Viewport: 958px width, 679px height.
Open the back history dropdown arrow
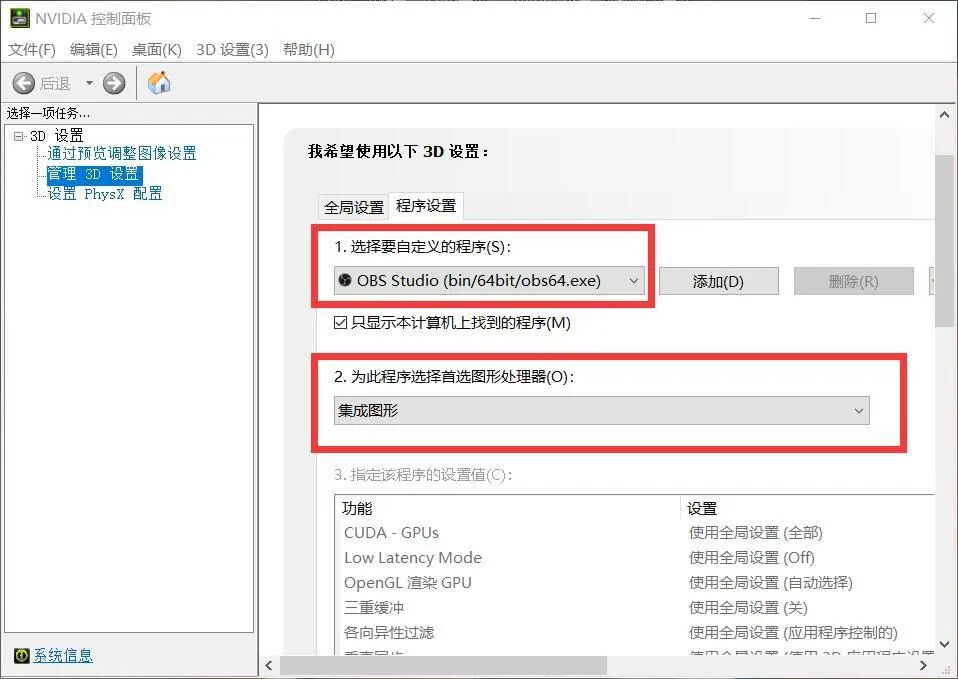coord(89,83)
